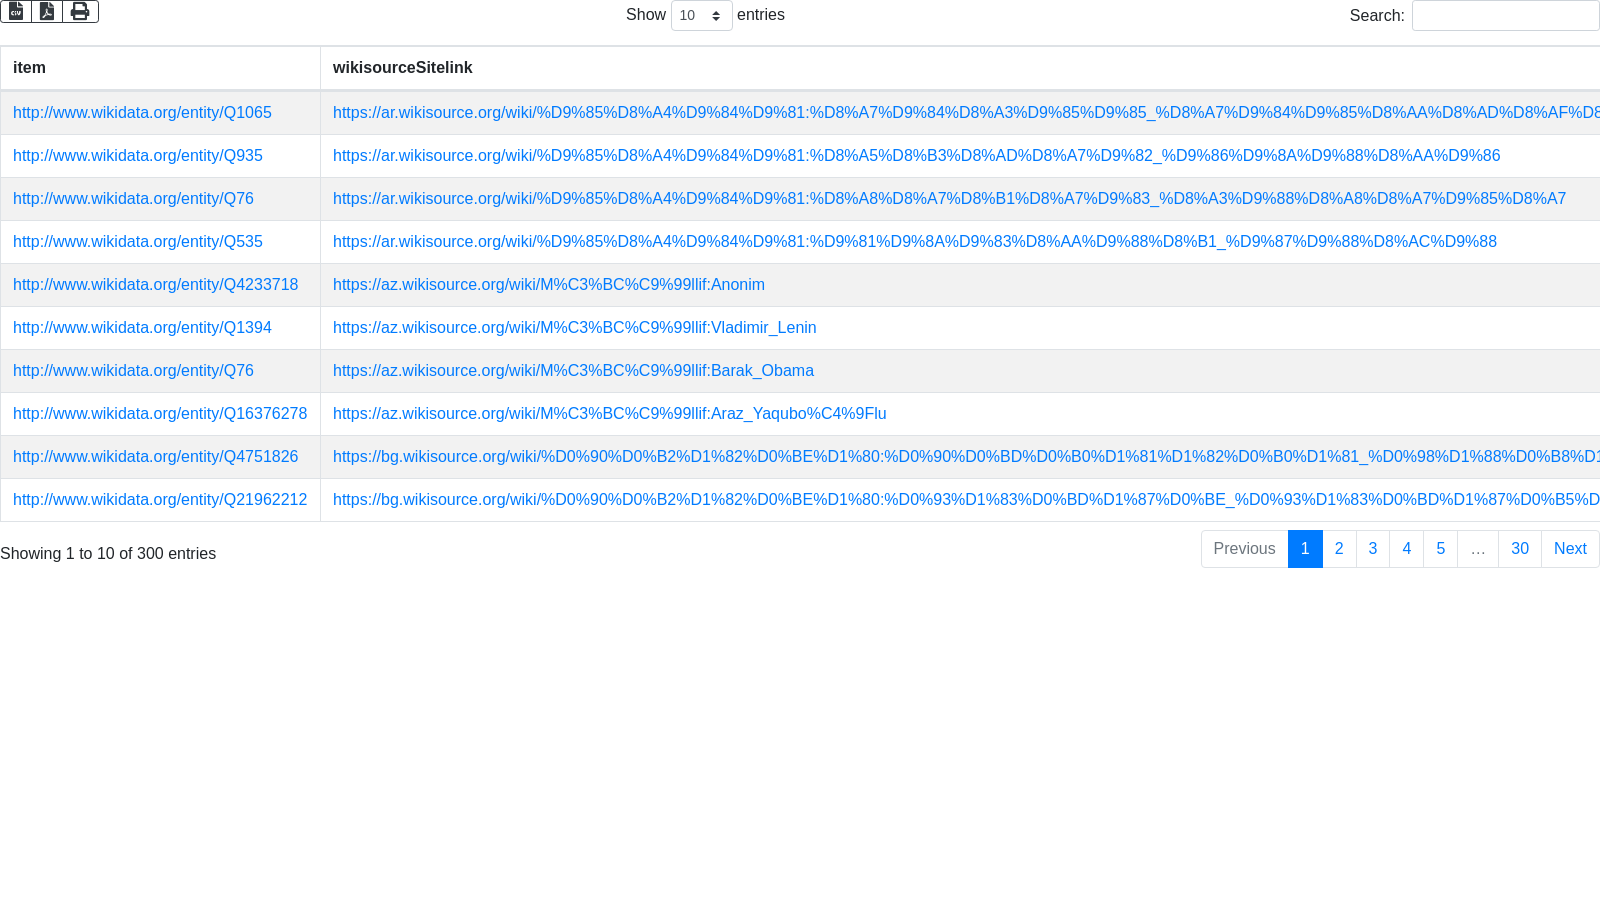Open the Q21962212 wikidata entity link
This screenshot has height=900, width=1600.
click(160, 500)
